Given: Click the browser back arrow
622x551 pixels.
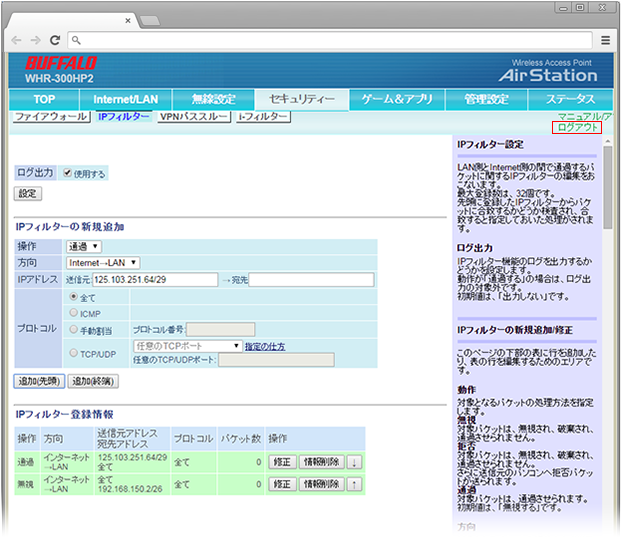Looking at the screenshot, I should pos(16,40).
